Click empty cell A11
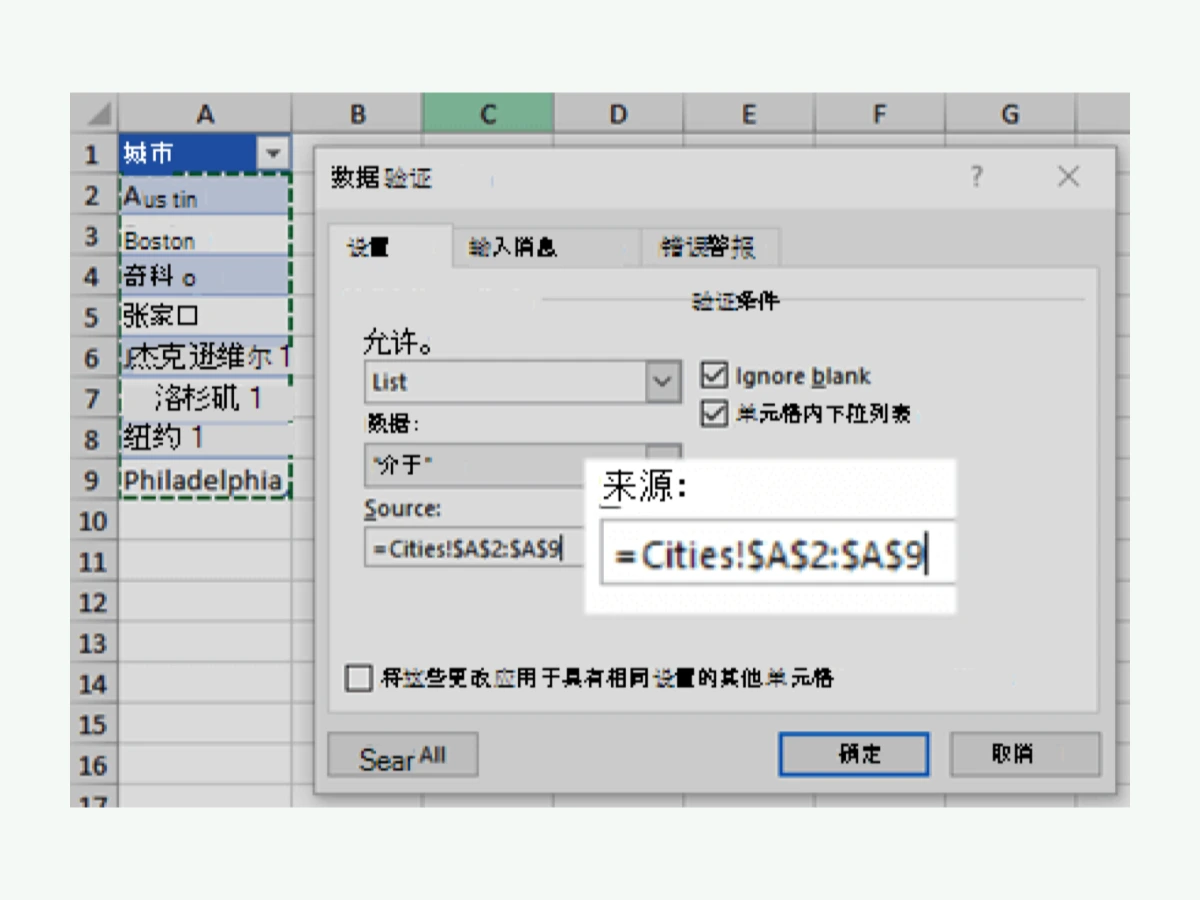 click(x=205, y=561)
